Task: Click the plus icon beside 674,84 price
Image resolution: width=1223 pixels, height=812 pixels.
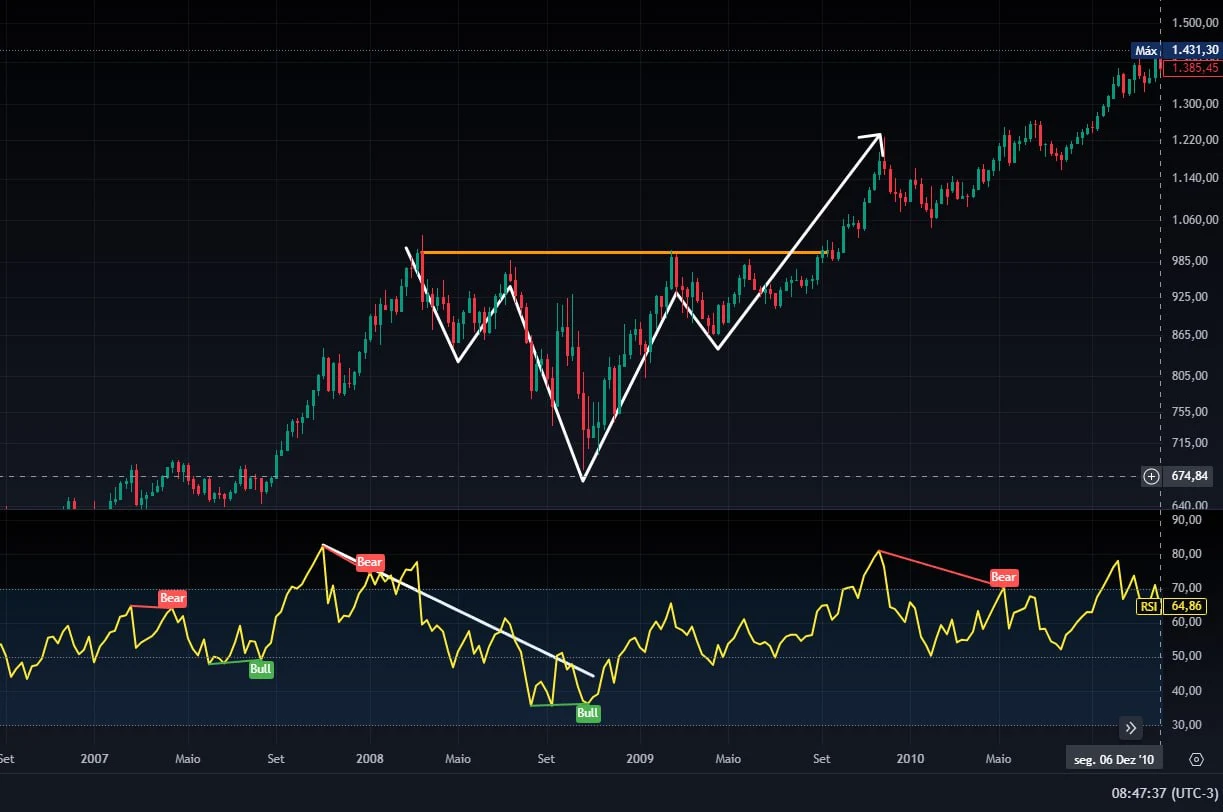Action: pyautogui.click(x=1151, y=476)
